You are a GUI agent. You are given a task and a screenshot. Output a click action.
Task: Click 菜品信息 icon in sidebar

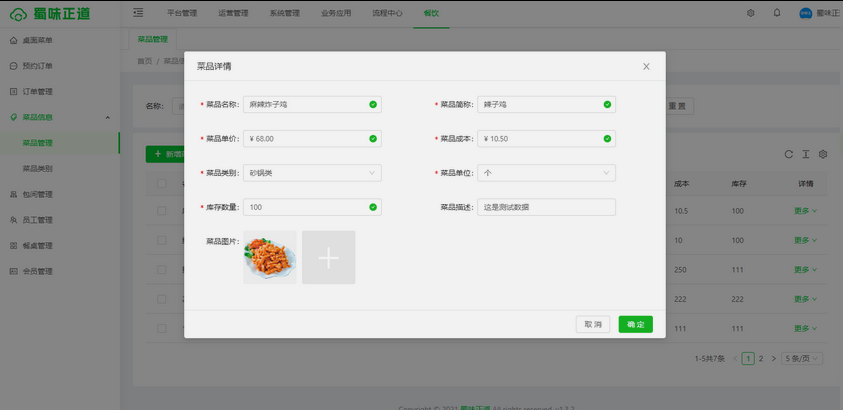coord(14,117)
